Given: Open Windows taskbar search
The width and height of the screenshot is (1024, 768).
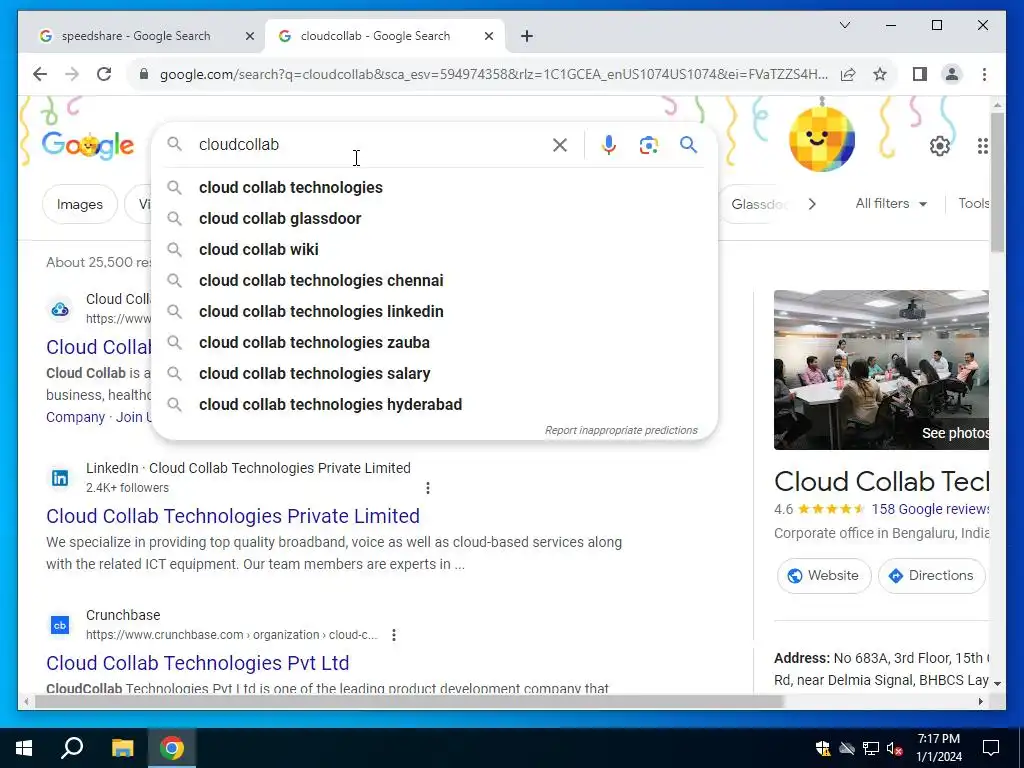Looking at the screenshot, I should pos(72,748).
